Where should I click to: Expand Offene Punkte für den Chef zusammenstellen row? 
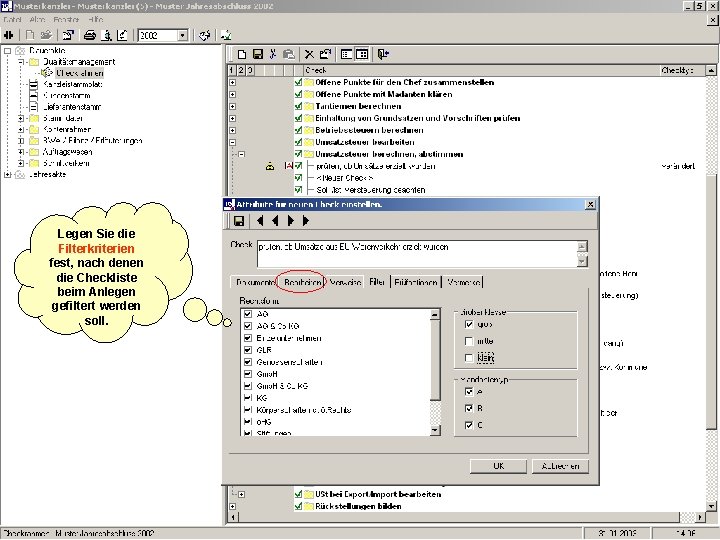pyautogui.click(x=233, y=83)
